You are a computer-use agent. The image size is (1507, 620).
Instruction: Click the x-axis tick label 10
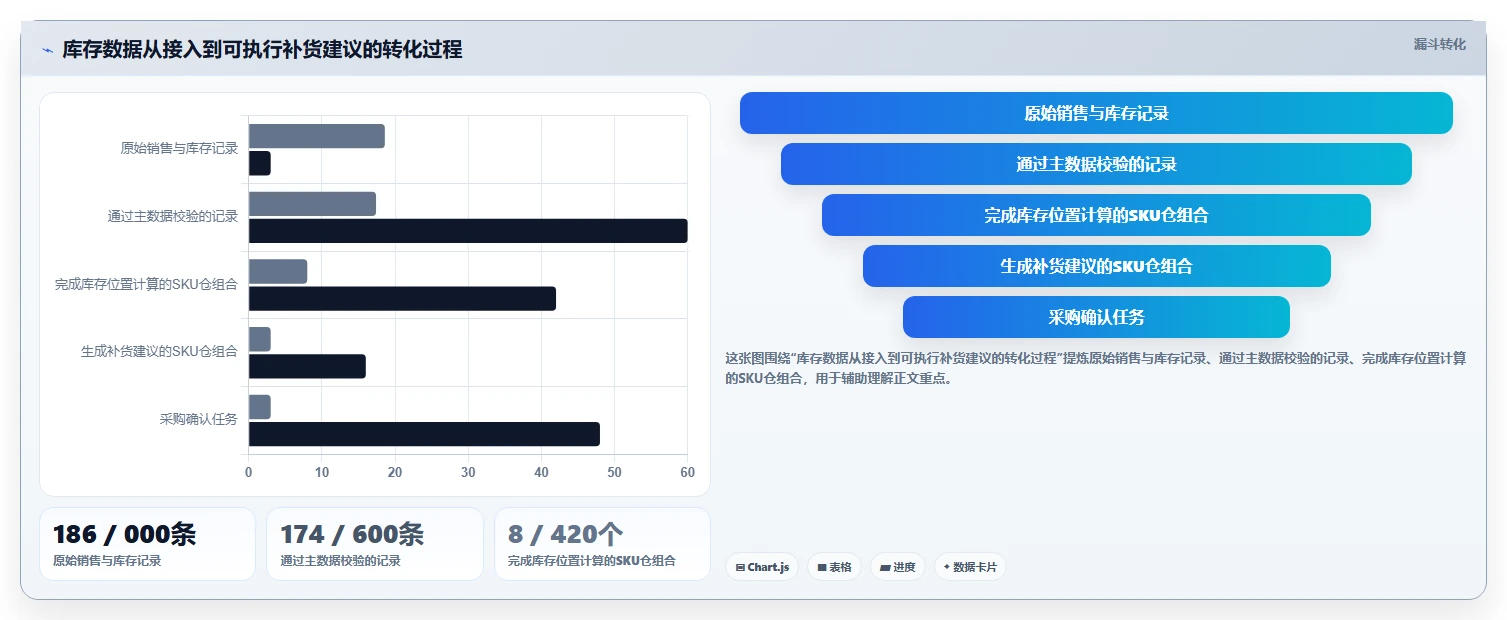[322, 472]
